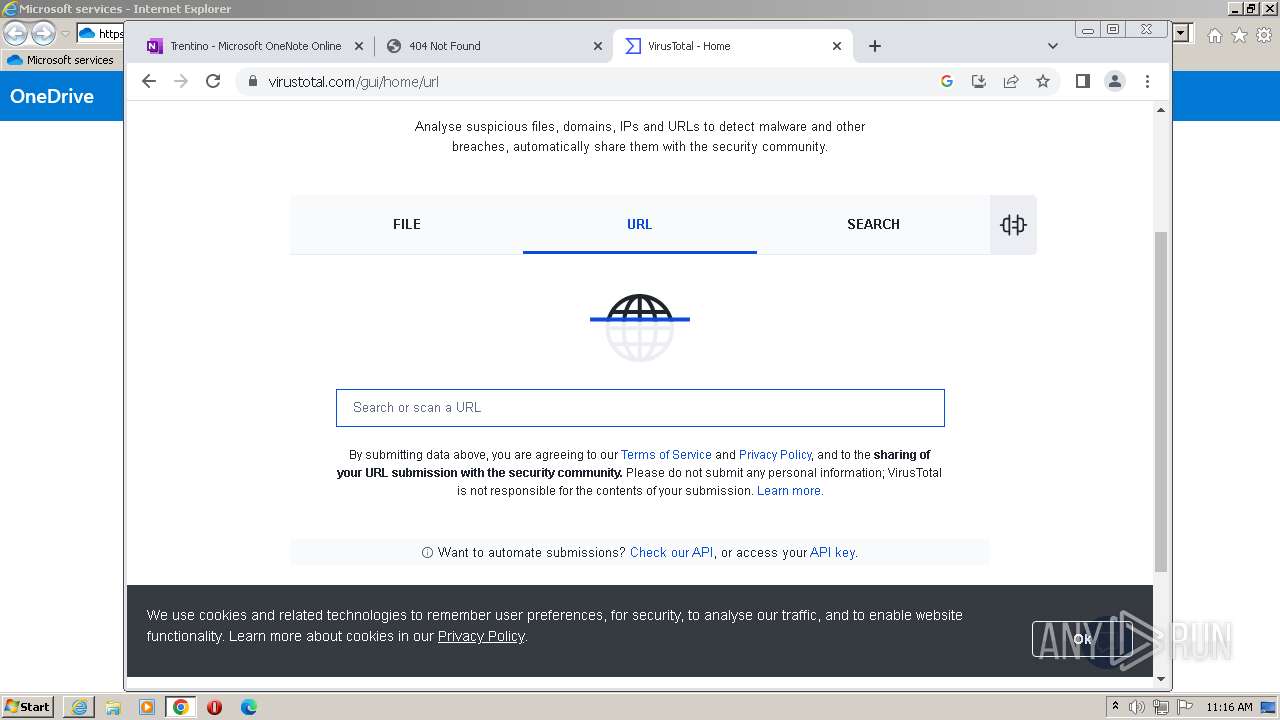Image resolution: width=1280 pixels, height=720 pixels.
Task: Open the Terms of Service link
Action: click(666, 454)
